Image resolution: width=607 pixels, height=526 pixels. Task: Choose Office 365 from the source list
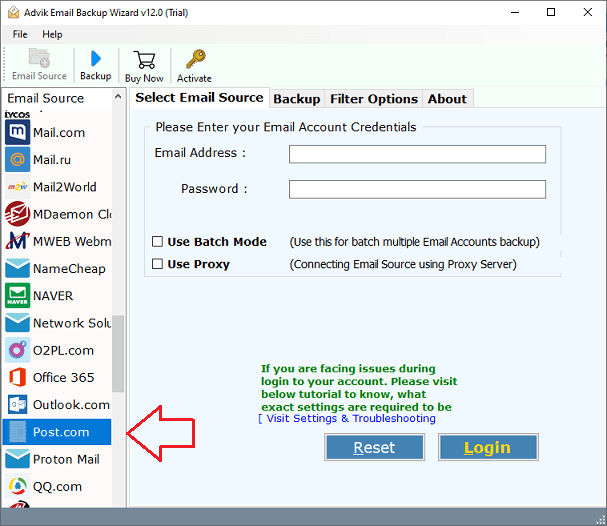(63, 377)
